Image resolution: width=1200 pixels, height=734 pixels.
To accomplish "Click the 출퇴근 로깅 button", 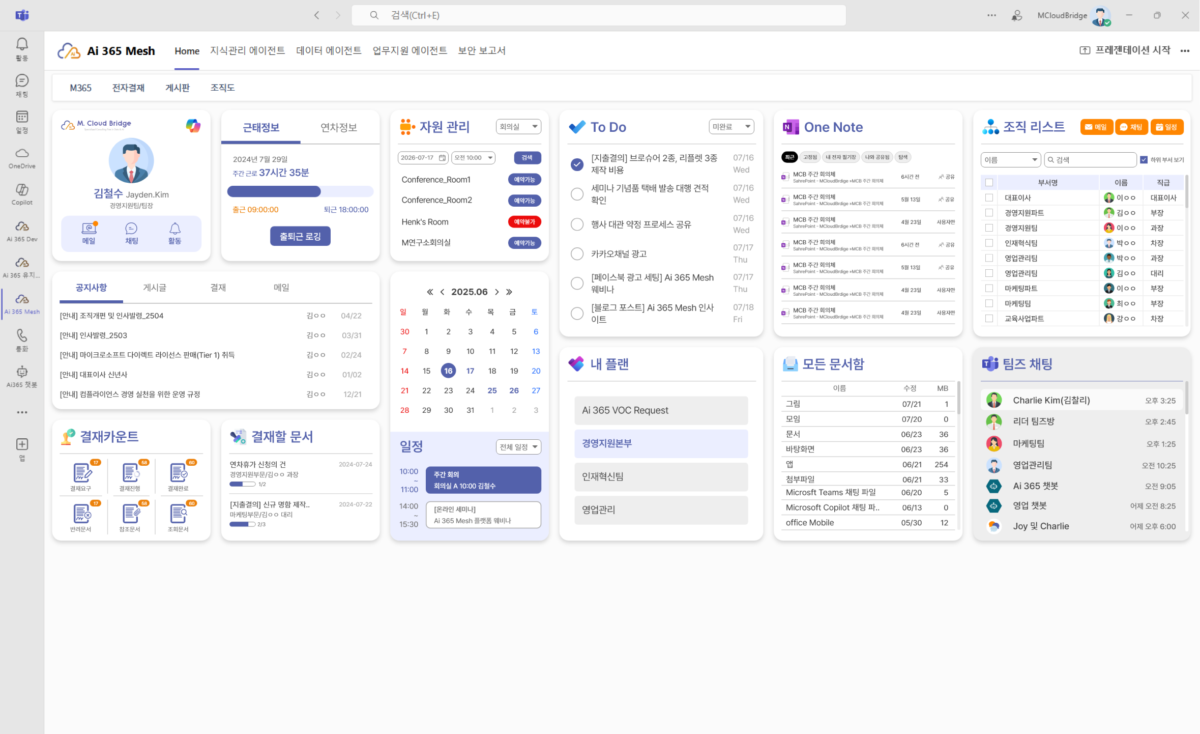I will [x=300, y=236].
